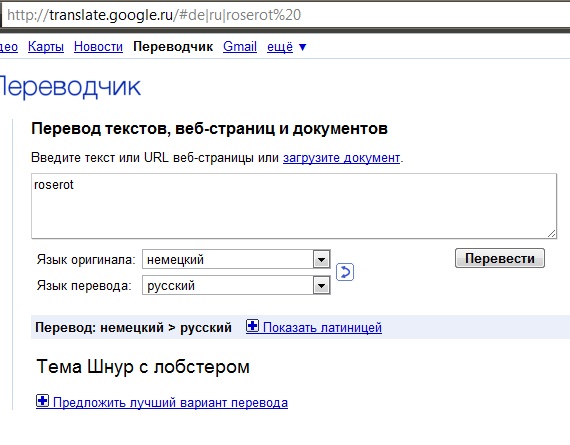Viewport: 570px width, 445px height.
Task: Click the swap languages arrow icon
Action: [345, 272]
